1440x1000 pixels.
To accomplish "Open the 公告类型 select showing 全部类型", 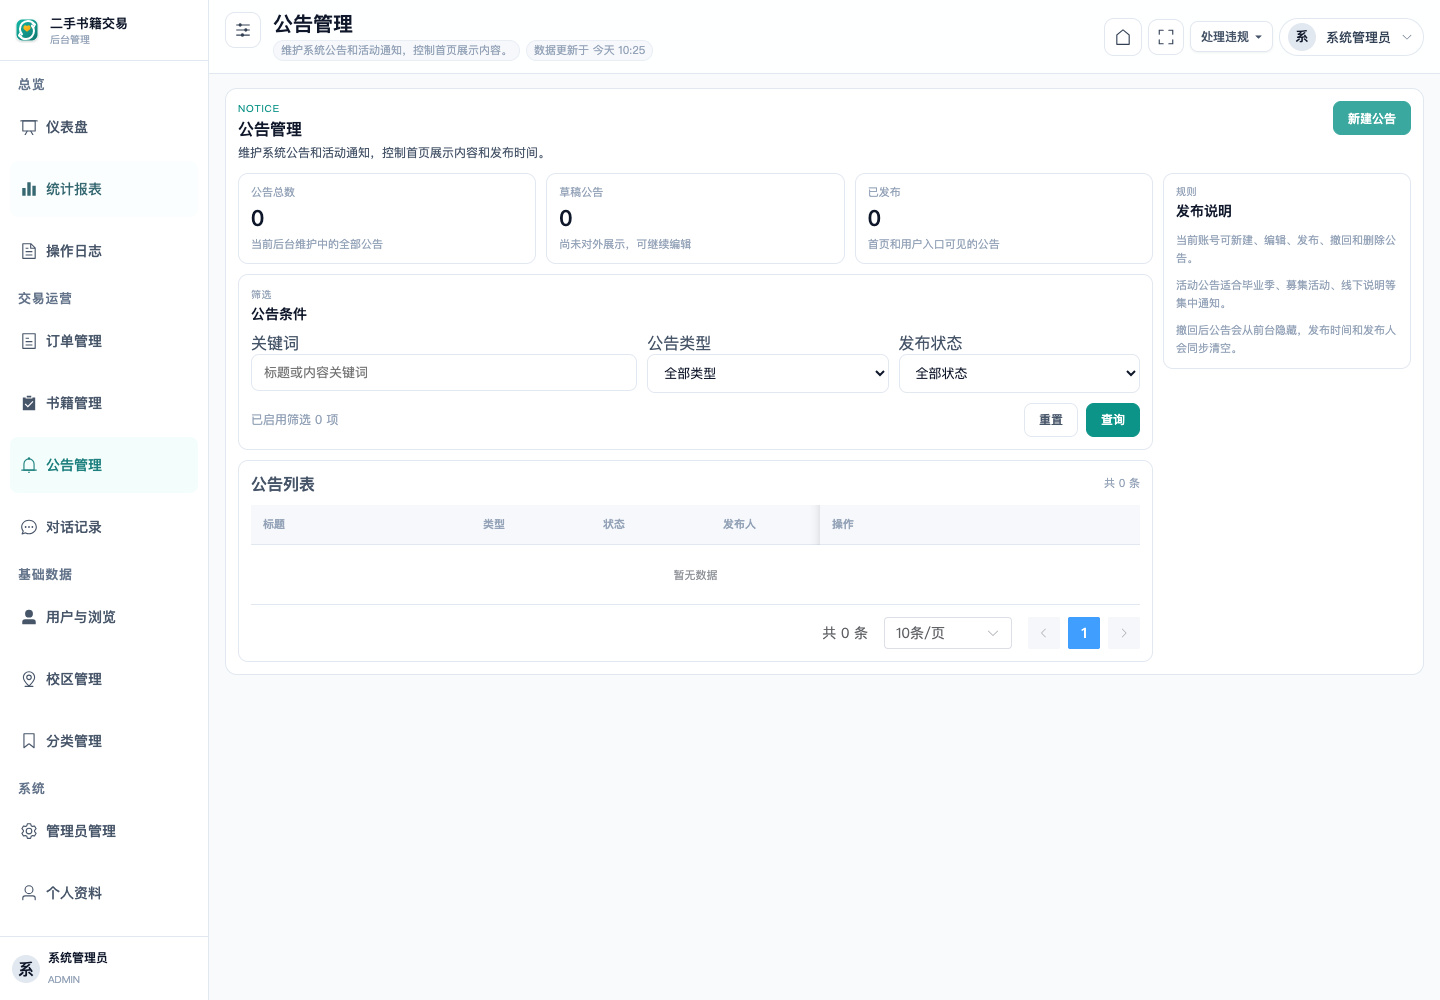I will pyautogui.click(x=768, y=373).
